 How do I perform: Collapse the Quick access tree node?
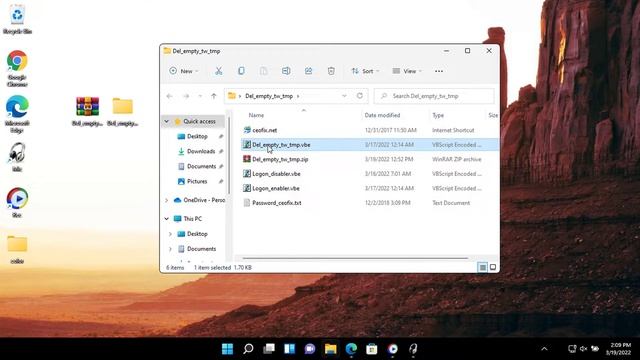tap(167, 122)
